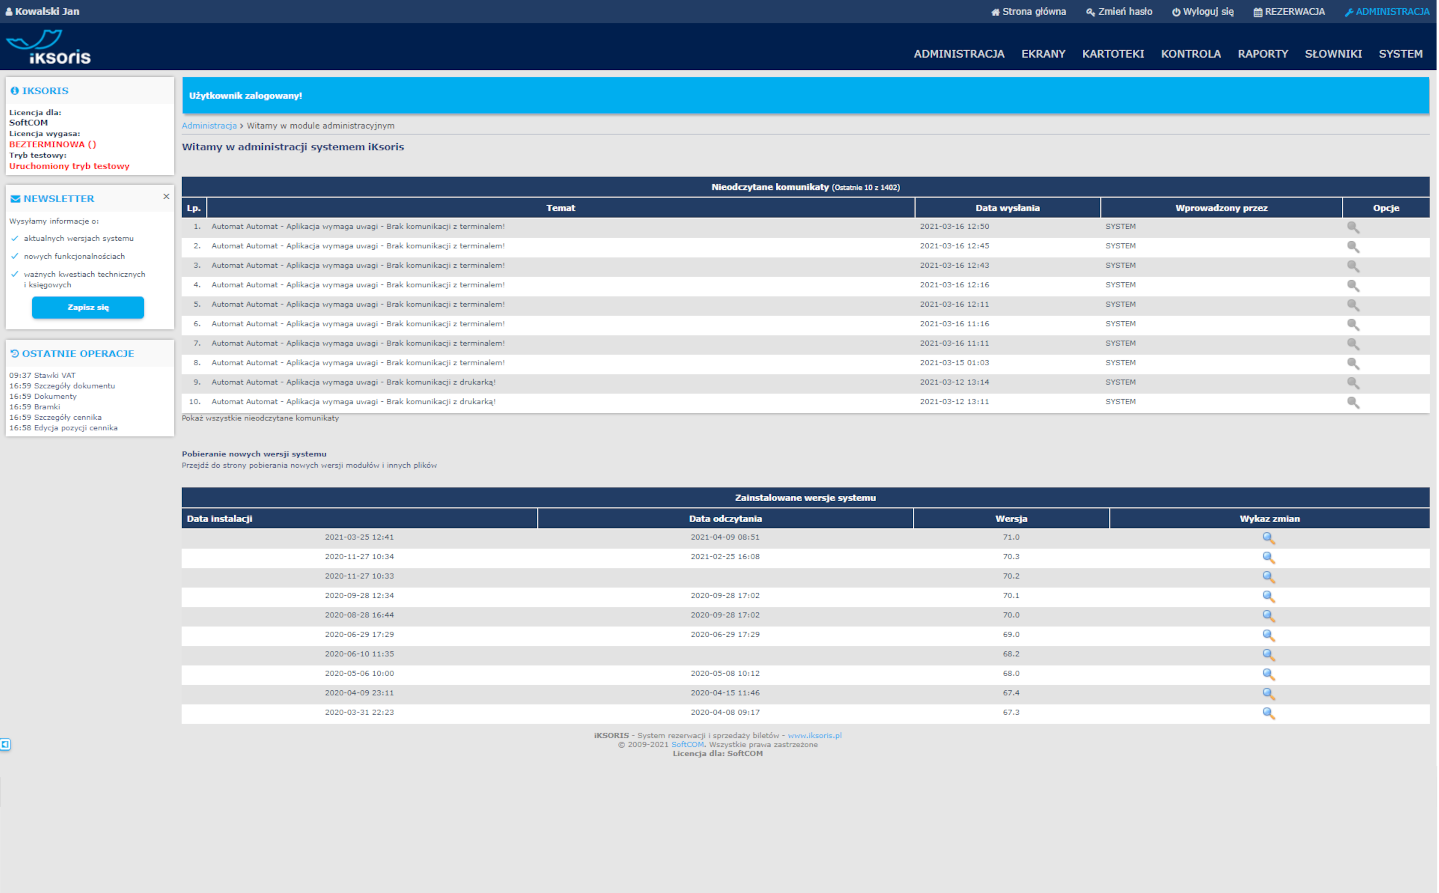Screen dimensions: 1439x893
Task: Click the iKsoris logo
Action: point(49,48)
